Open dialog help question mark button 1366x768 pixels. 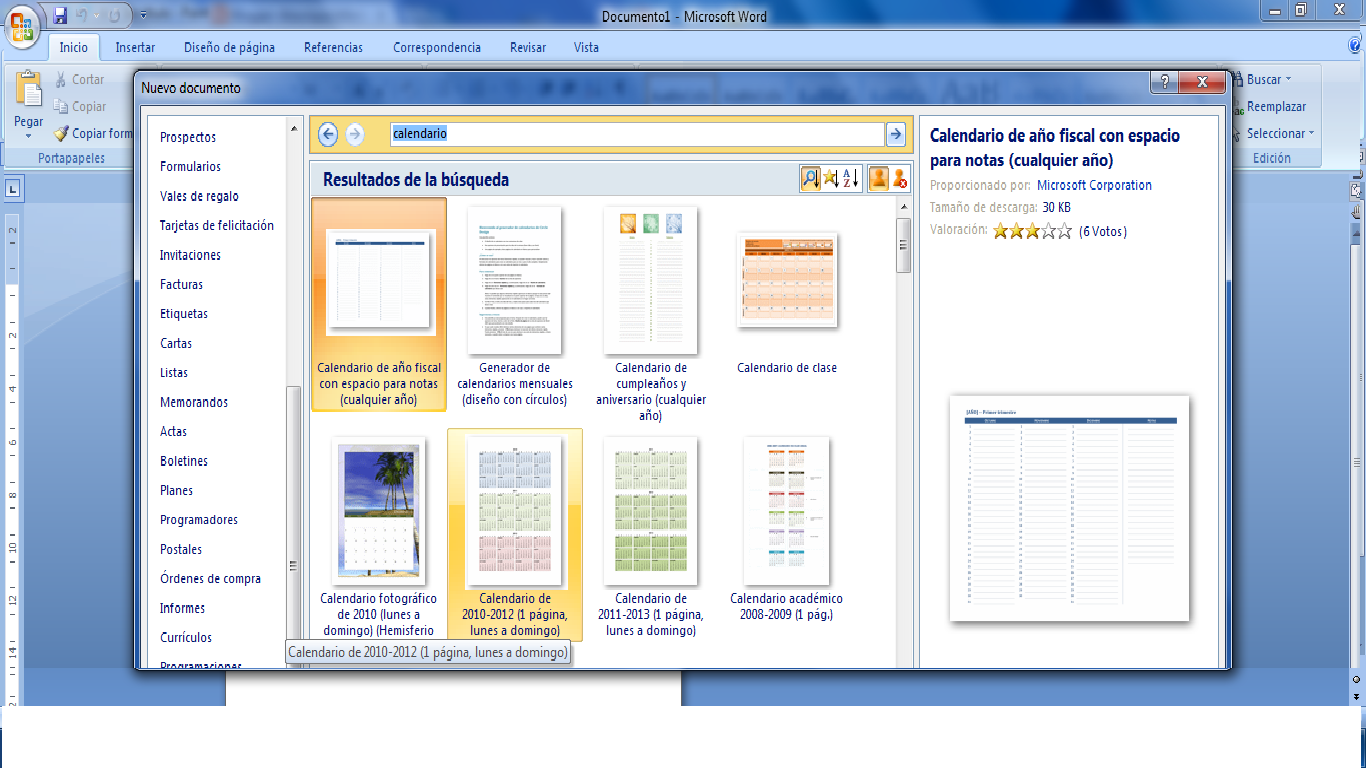(1160, 82)
